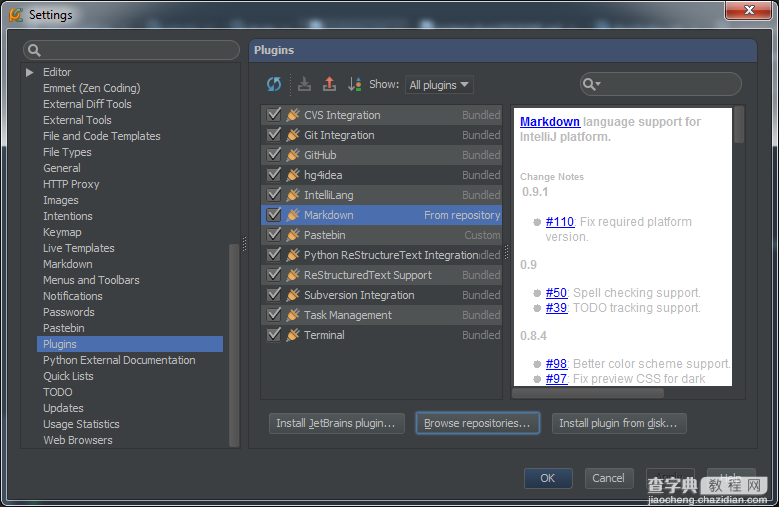Click the description pane horizontal scrollbar
The width and height of the screenshot is (779, 507).
[588, 393]
